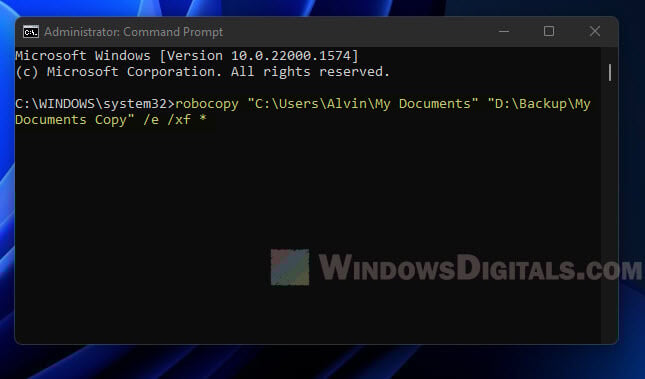The image size is (645, 379).
Task: Click the word 'robocopy' in the command
Action: coord(207,104)
